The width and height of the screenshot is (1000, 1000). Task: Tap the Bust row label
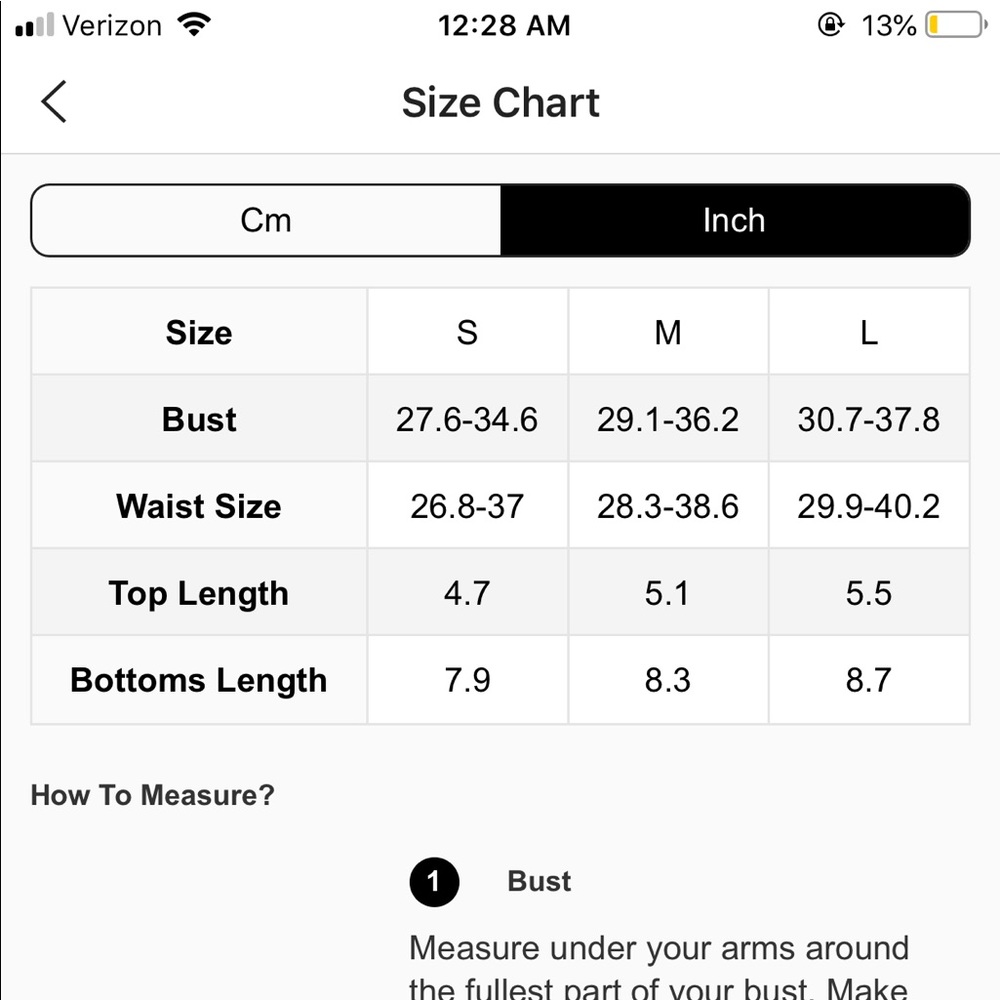[199, 419]
